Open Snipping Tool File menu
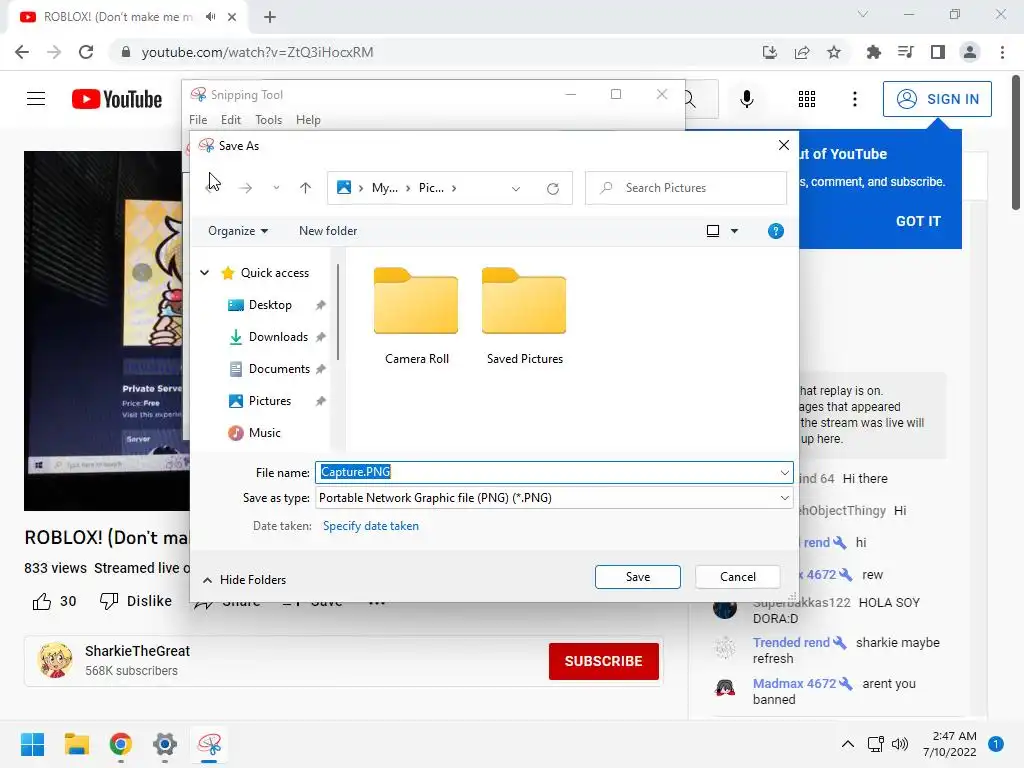Screen dimensions: 1024x768 tap(198, 120)
